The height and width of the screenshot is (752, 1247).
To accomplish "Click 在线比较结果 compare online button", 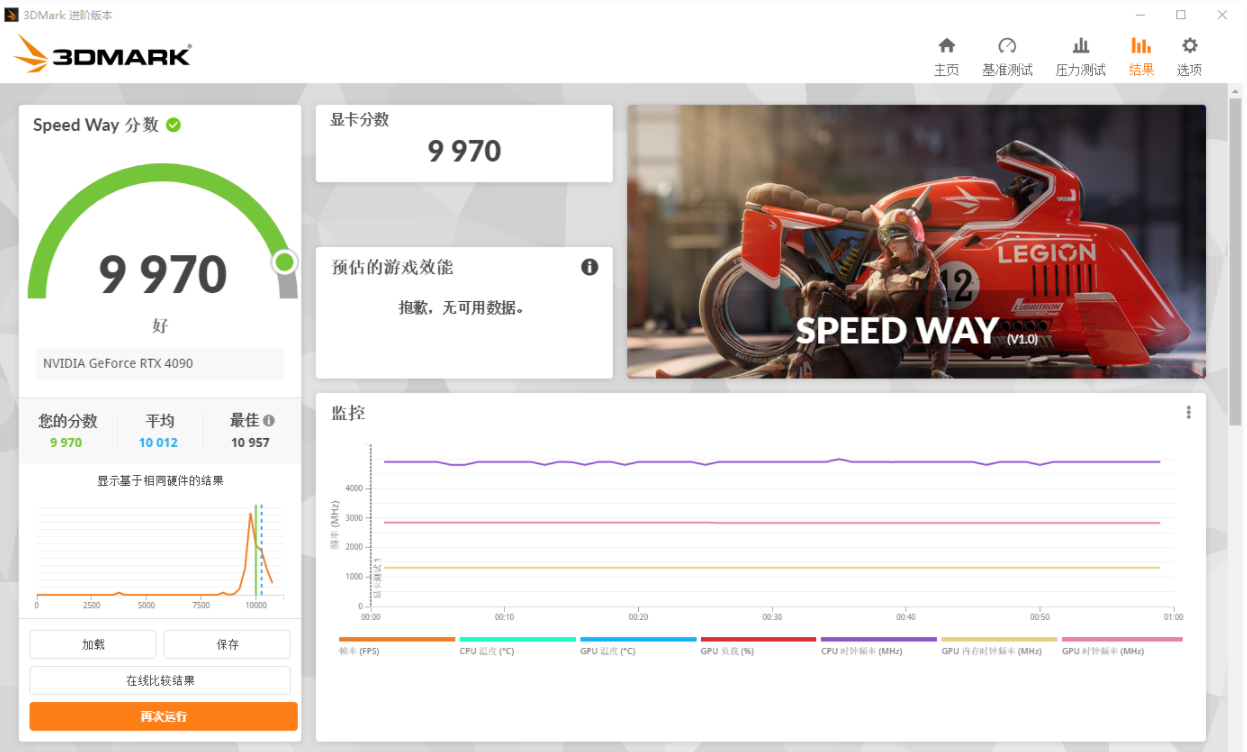I will point(160,680).
